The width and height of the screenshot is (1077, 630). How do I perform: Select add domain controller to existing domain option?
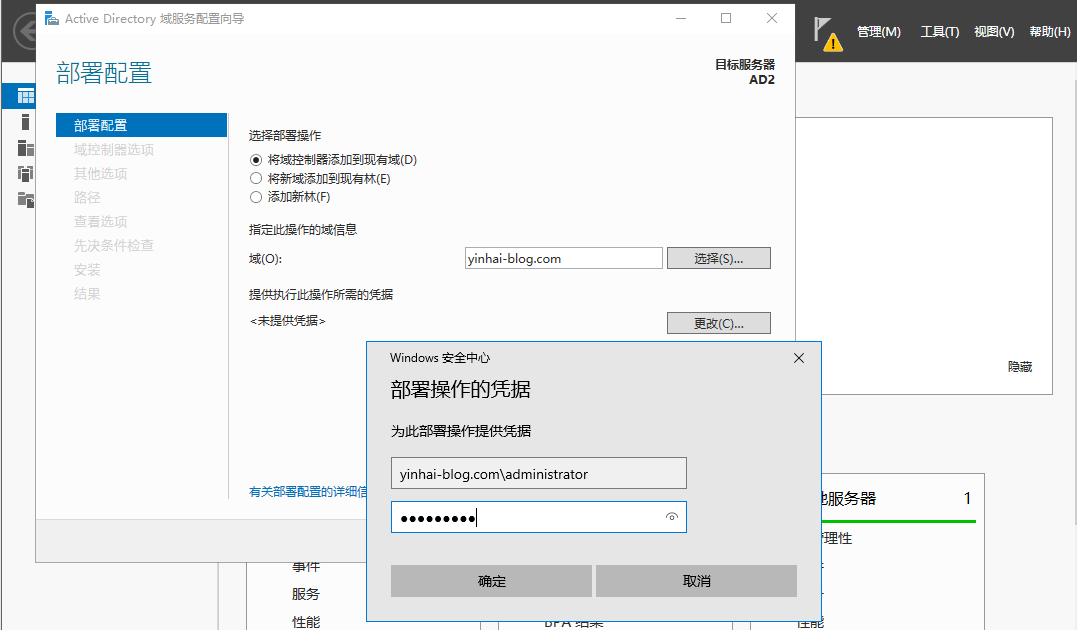[334, 160]
